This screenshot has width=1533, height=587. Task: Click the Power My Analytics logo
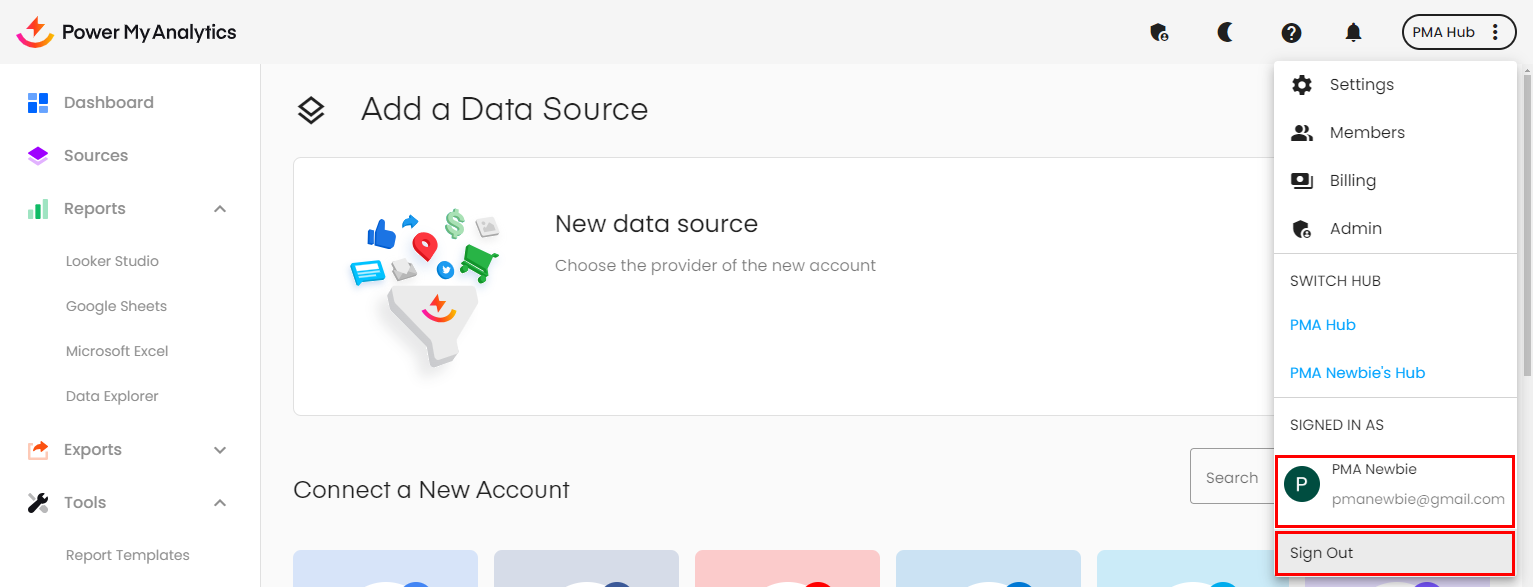click(127, 32)
